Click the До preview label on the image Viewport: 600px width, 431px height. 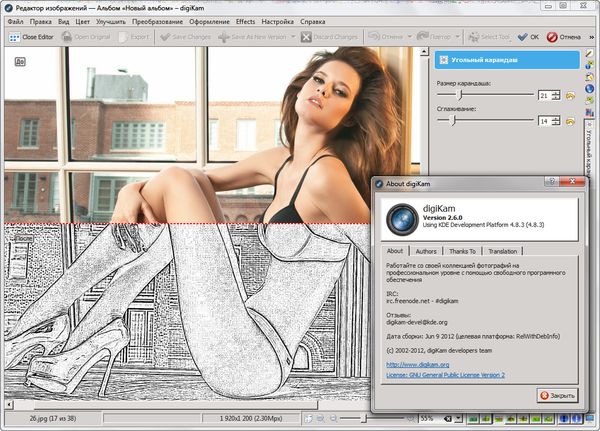pos(20,61)
